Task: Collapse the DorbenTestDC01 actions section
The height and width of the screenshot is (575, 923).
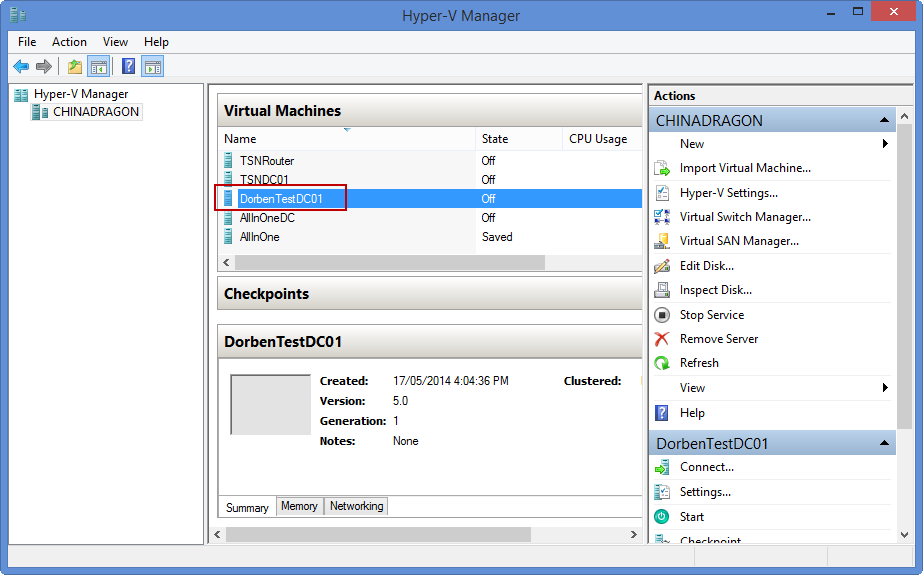Action: [x=884, y=443]
